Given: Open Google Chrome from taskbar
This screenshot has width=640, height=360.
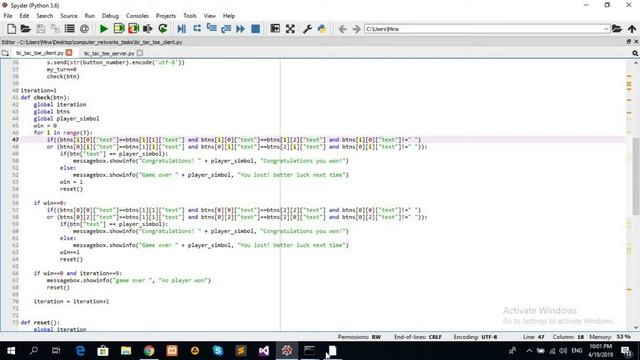Looking at the screenshot, I should point(149,351).
